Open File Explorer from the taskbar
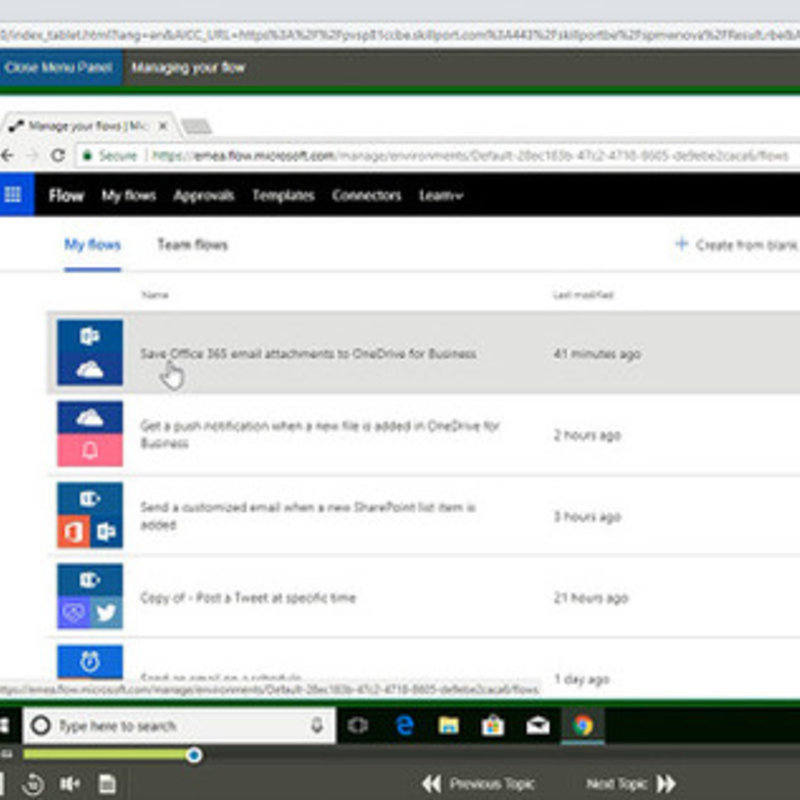Screen dimensions: 800x800 pyautogui.click(x=448, y=725)
